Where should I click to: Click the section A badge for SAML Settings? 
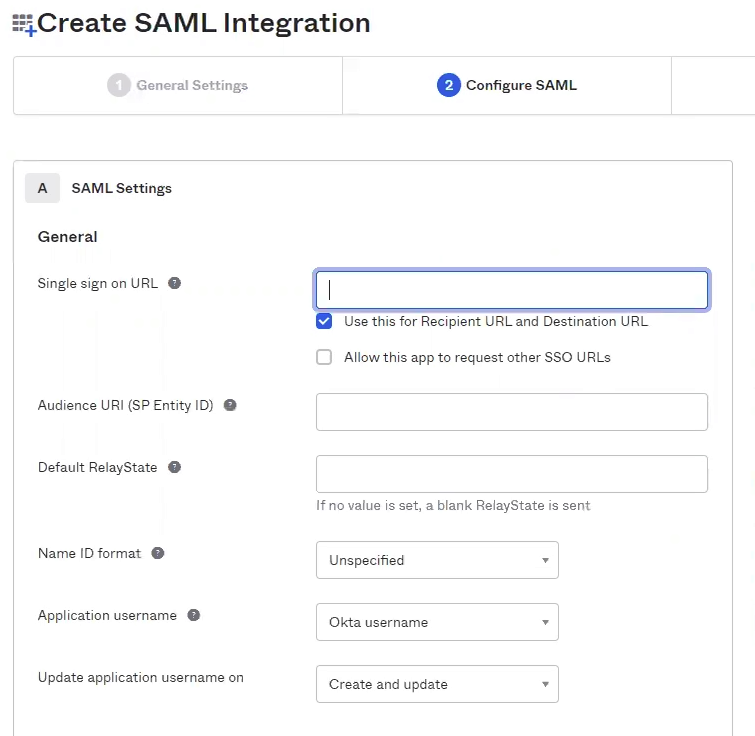tap(42, 188)
